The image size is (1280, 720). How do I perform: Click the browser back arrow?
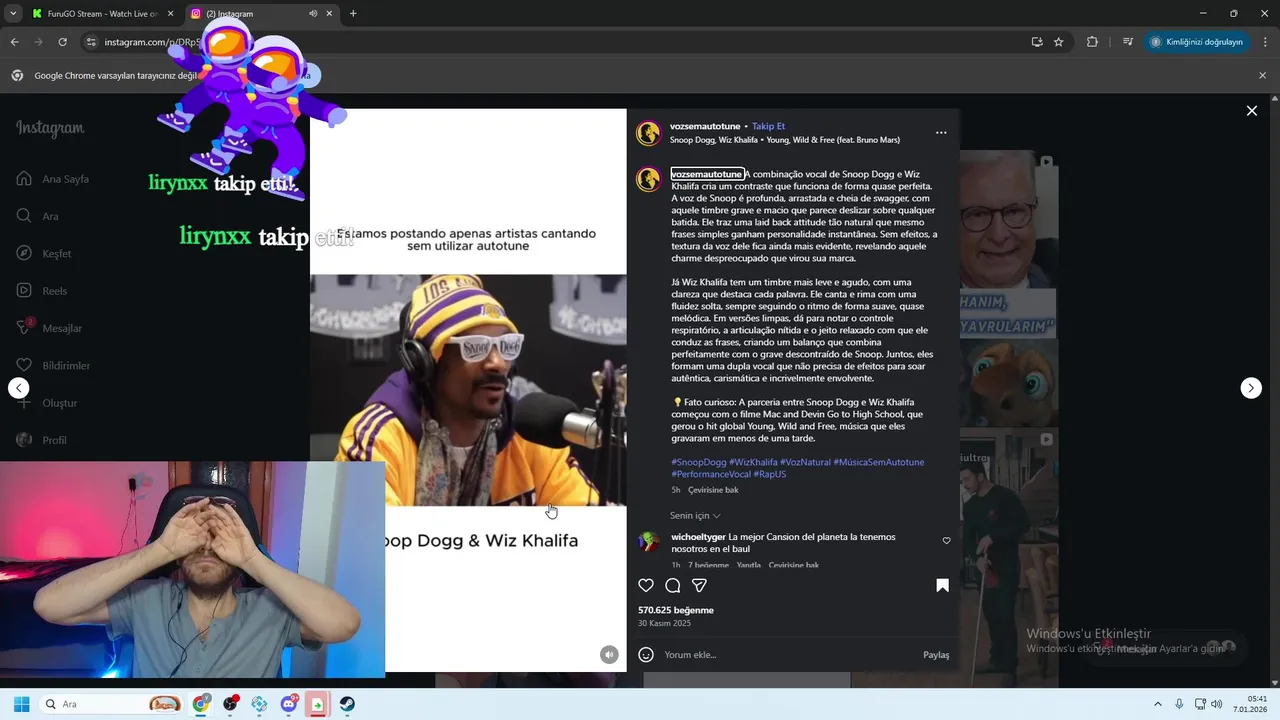point(14,42)
